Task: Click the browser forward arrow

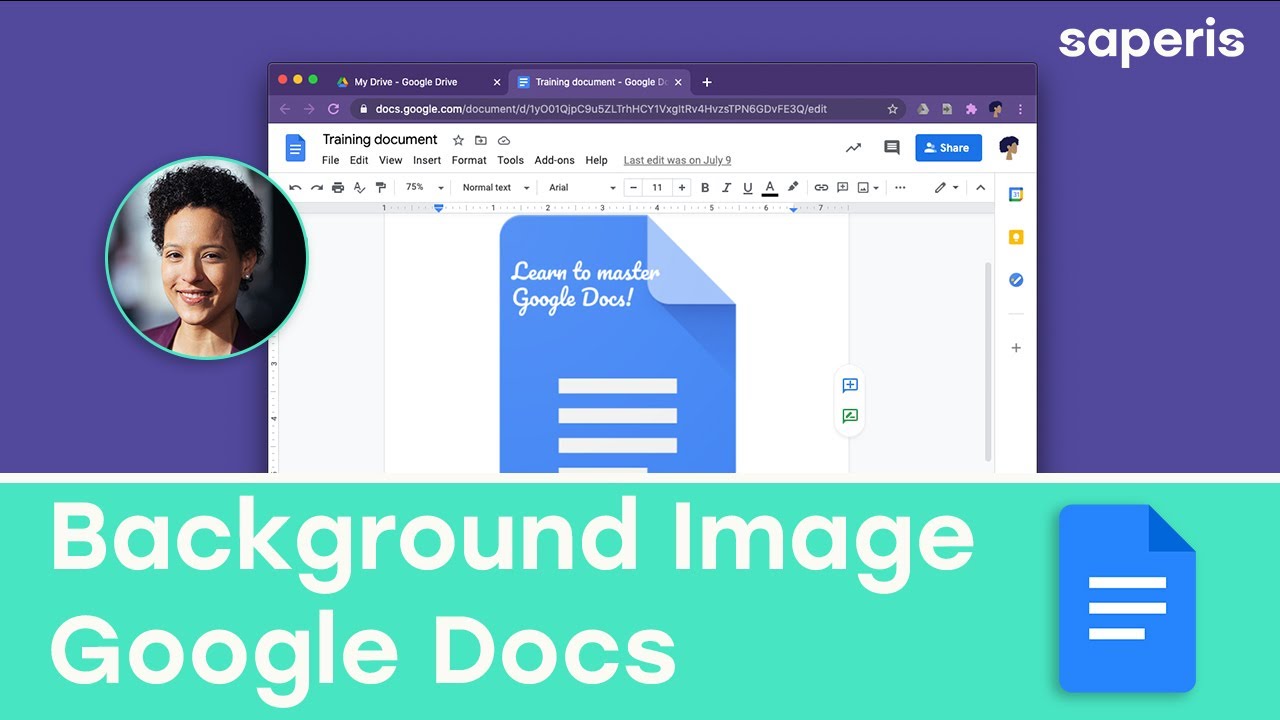Action: pyautogui.click(x=309, y=109)
